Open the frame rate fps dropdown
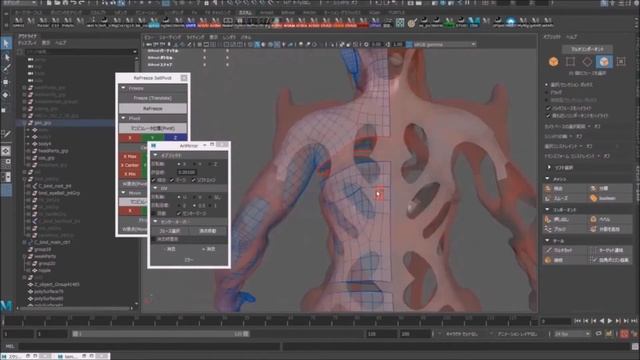 point(572,334)
